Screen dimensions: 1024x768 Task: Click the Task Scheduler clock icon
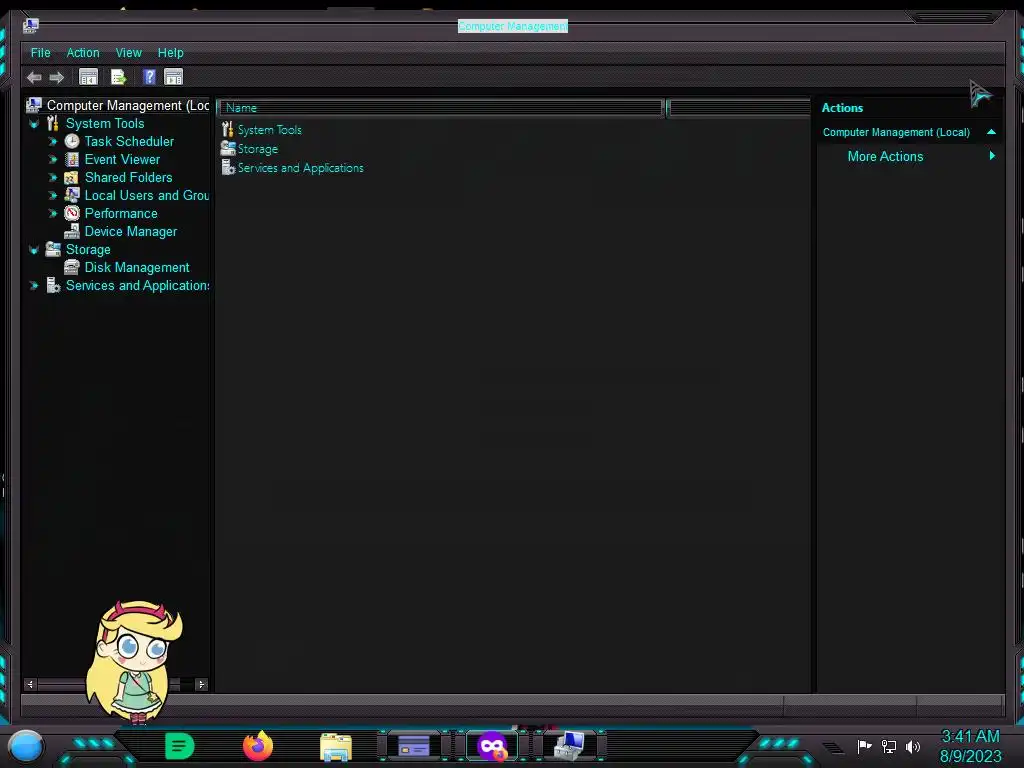click(72, 141)
